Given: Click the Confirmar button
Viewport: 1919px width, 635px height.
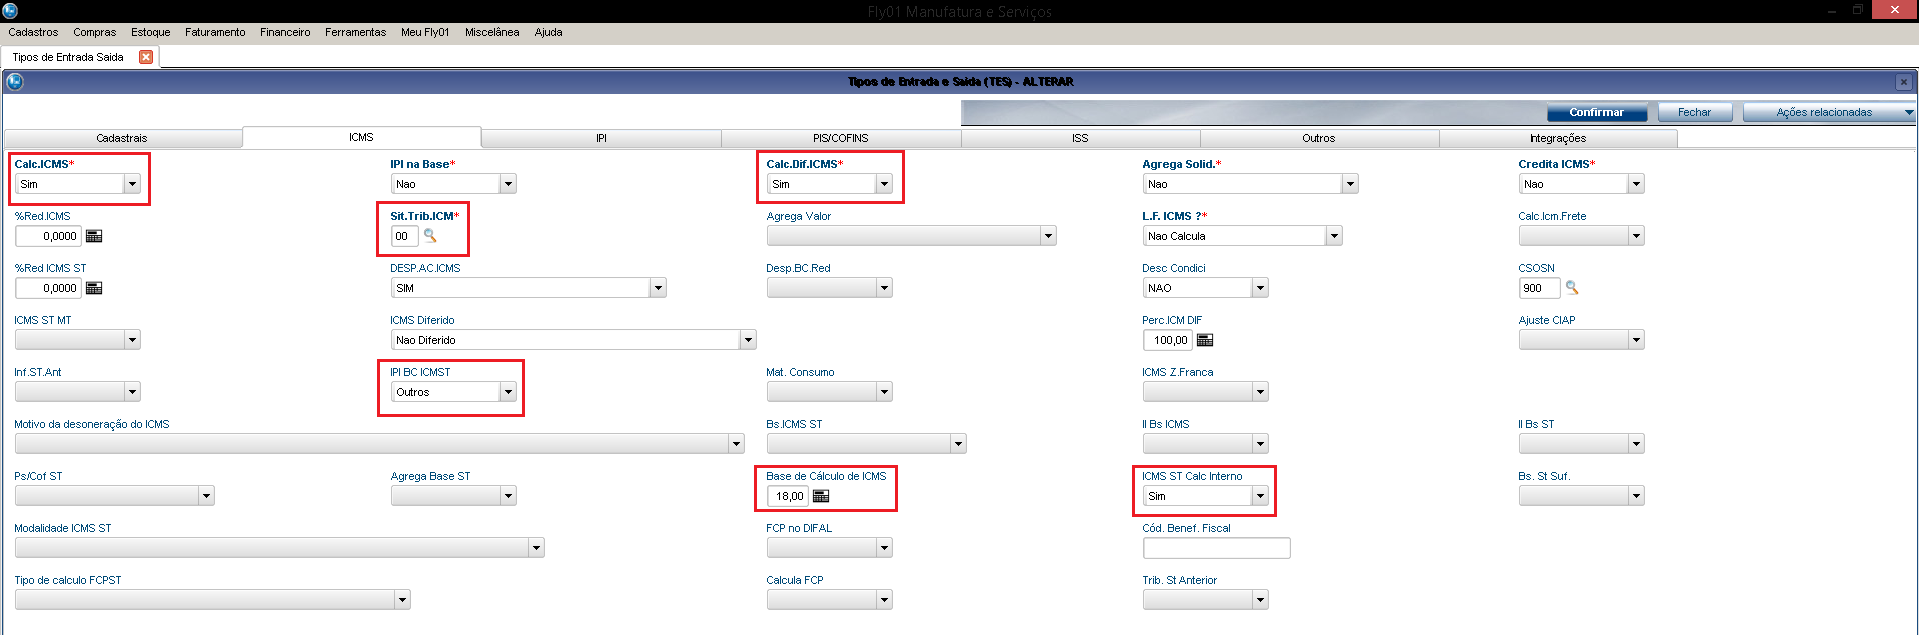Looking at the screenshot, I should pos(1597,112).
